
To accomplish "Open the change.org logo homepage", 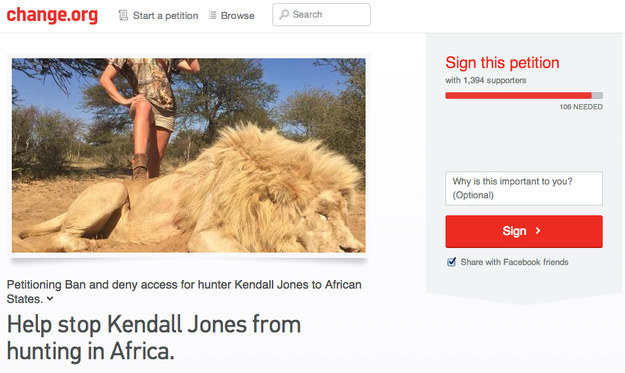I will tap(52, 15).
